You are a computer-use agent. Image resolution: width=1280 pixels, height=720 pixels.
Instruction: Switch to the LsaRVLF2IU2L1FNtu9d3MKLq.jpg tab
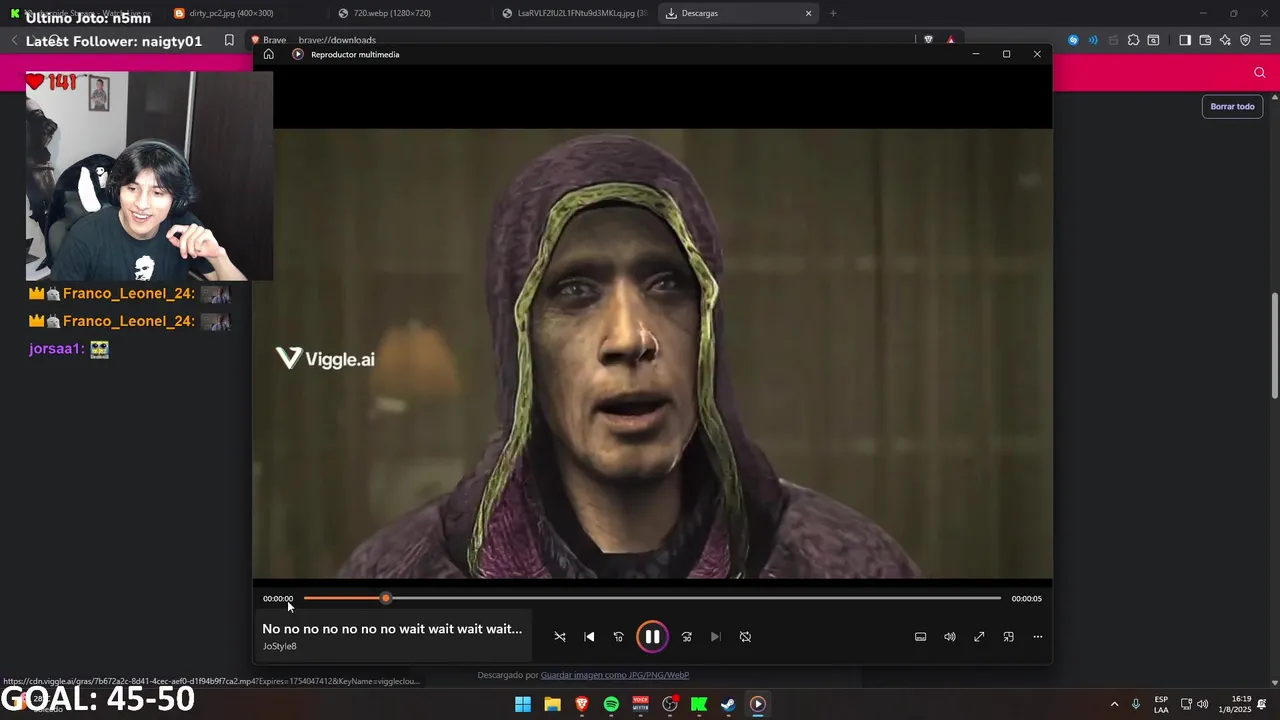574,13
